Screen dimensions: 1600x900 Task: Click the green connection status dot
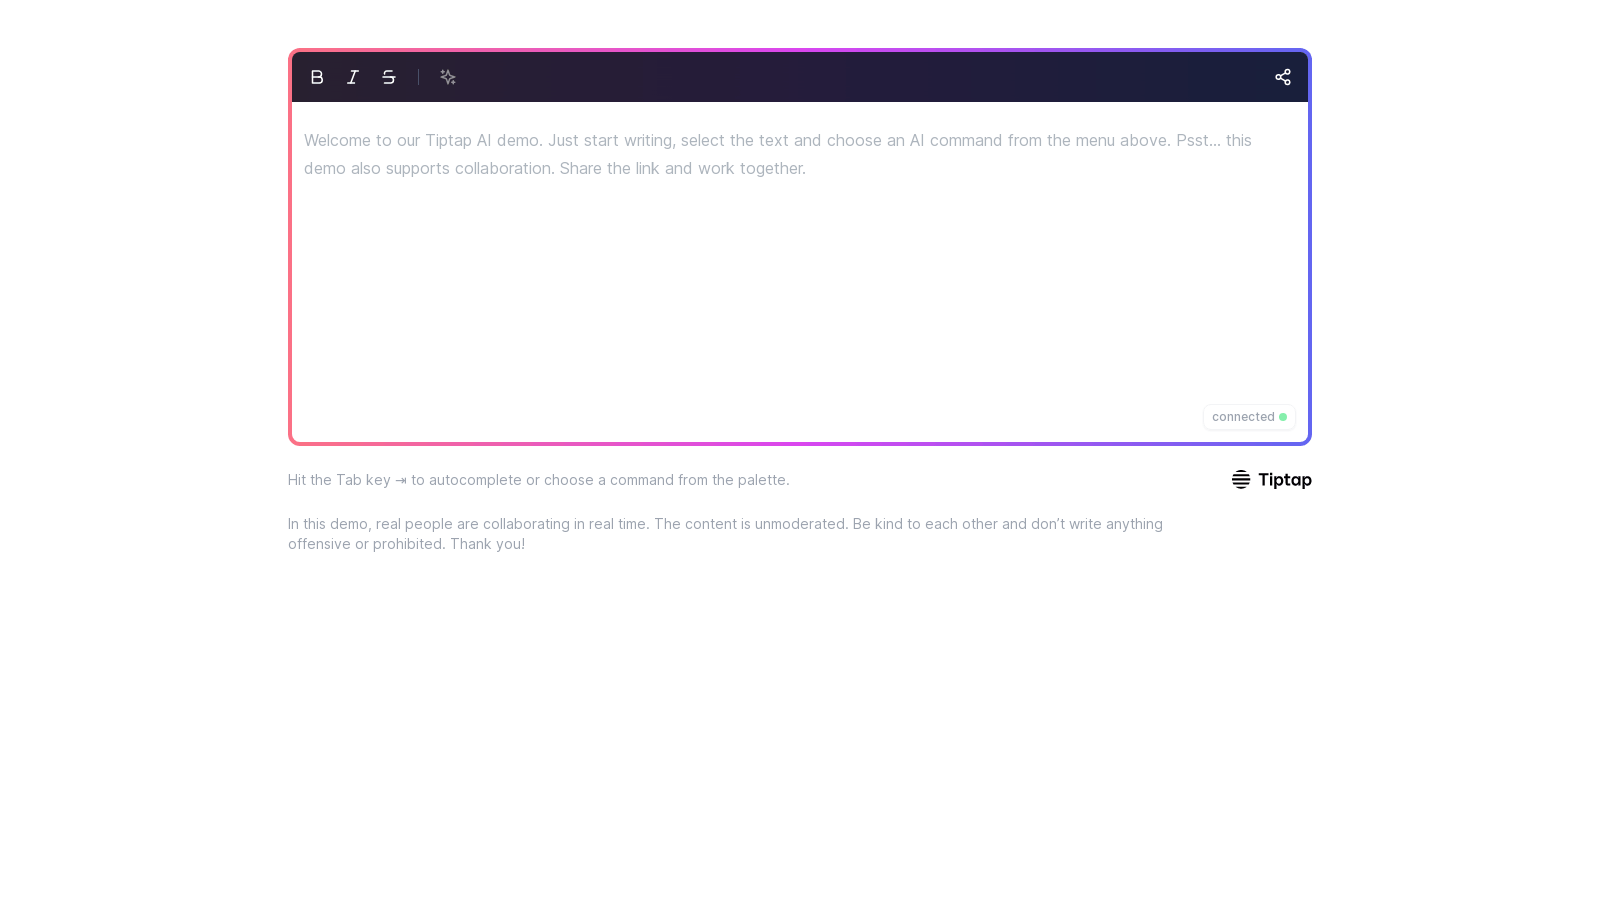(1283, 417)
